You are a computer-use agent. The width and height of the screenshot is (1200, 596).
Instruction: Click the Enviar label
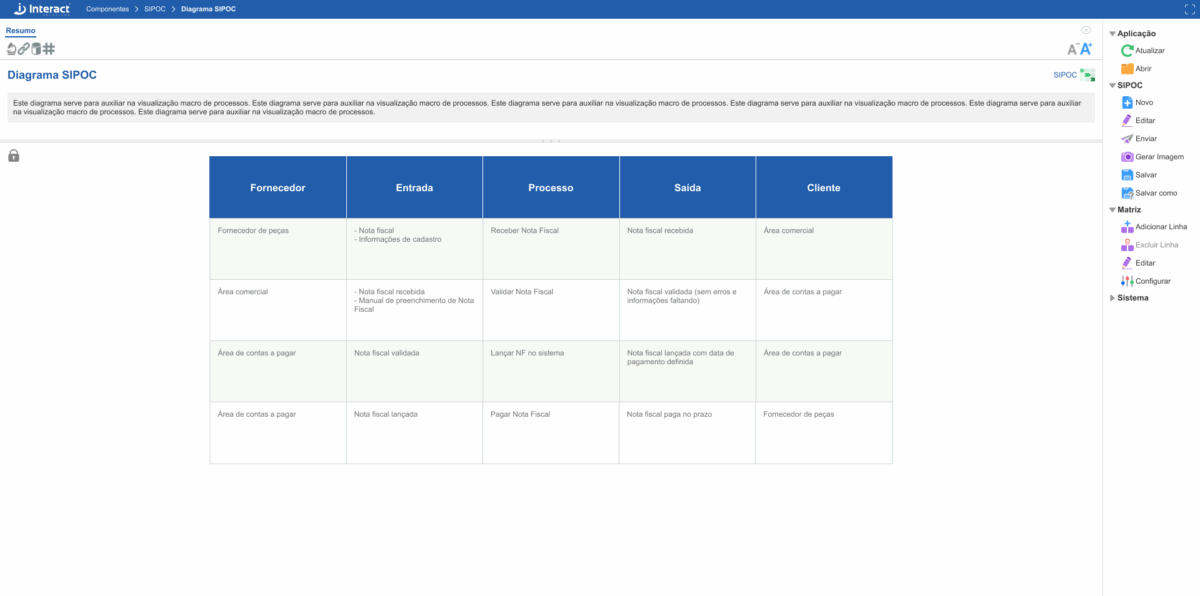1147,138
